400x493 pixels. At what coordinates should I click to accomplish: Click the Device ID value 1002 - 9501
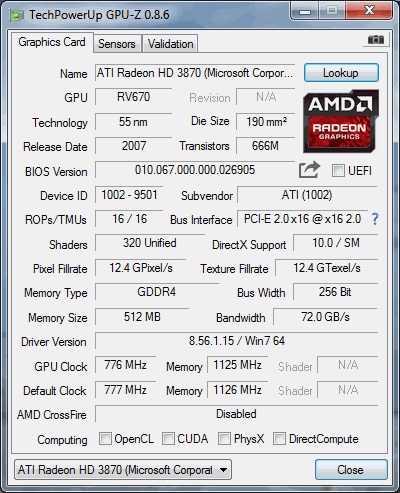click(x=129, y=195)
